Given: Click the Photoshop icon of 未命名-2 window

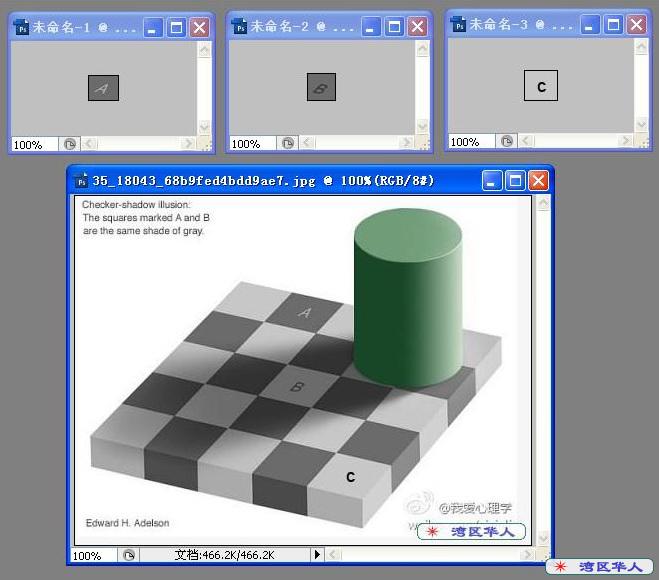Looking at the screenshot, I should [x=240, y=27].
